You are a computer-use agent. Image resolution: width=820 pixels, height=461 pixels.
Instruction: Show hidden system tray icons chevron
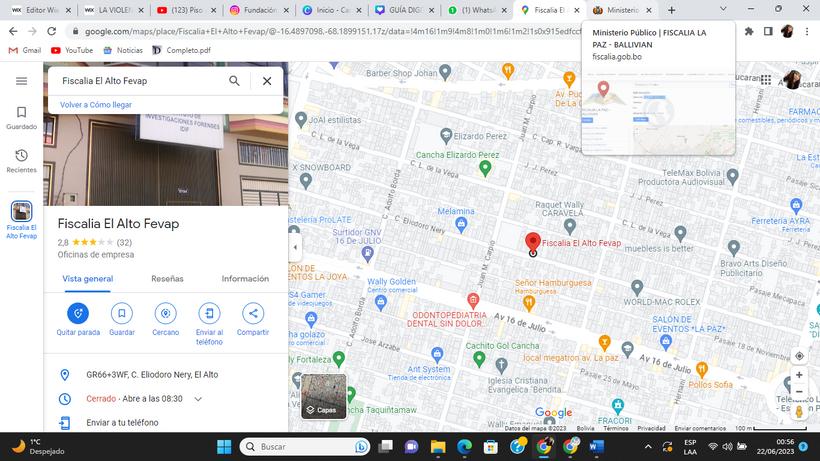pyautogui.click(x=648, y=446)
